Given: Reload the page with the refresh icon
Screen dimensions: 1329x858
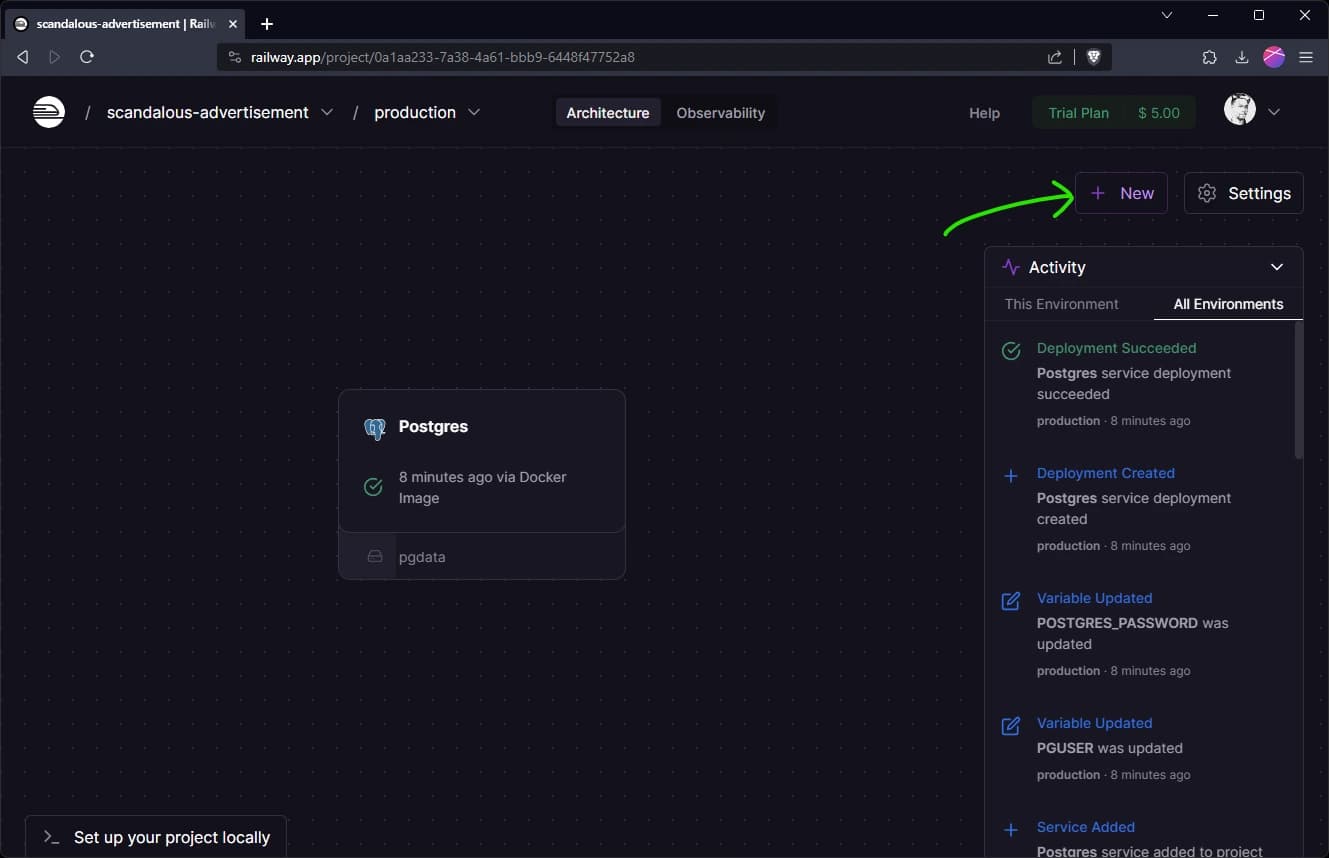Looking at the screenshot, I should tap(87, 57).
